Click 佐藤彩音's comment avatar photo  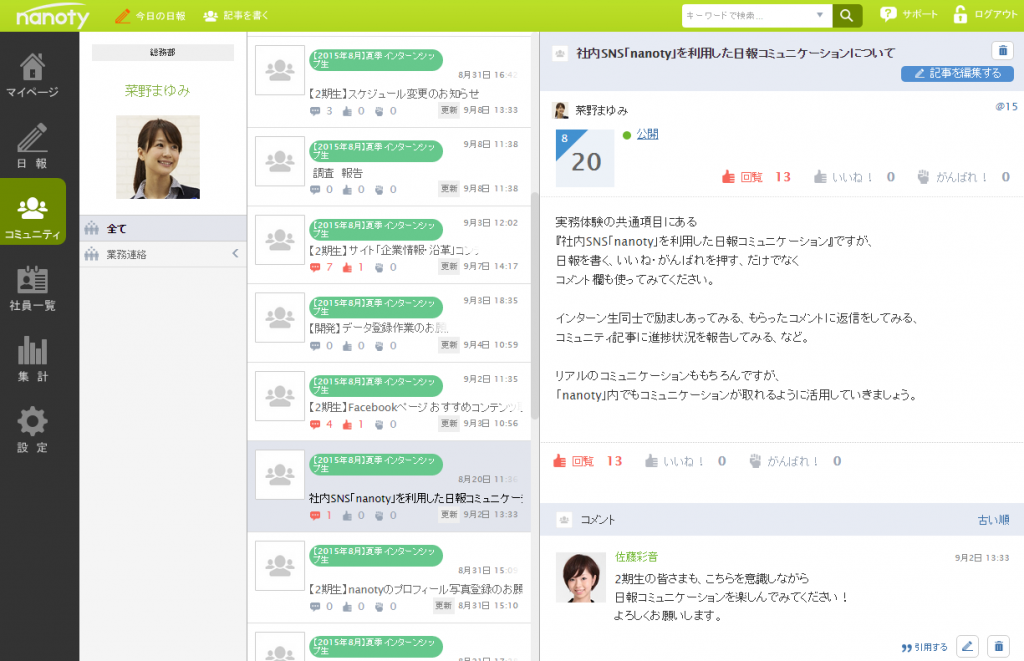pos(581,577)
